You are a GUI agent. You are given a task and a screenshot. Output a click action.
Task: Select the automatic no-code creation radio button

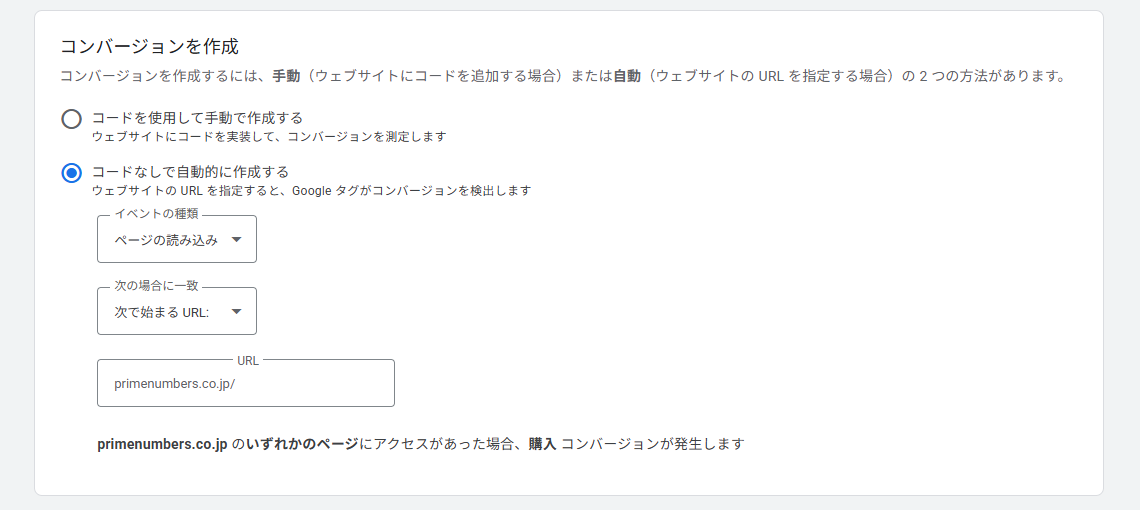coord(71,173)
